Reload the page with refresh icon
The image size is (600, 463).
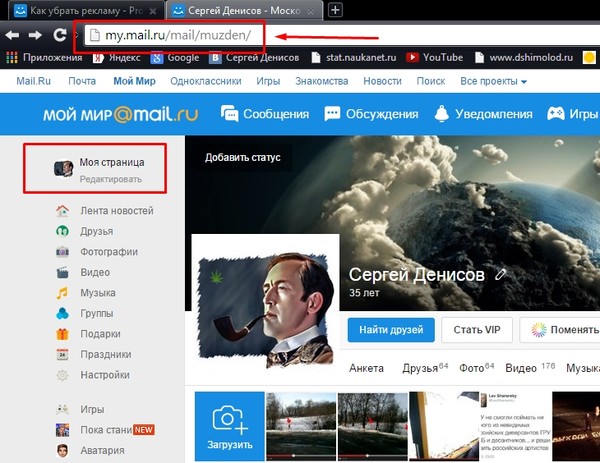pos(59,35)
